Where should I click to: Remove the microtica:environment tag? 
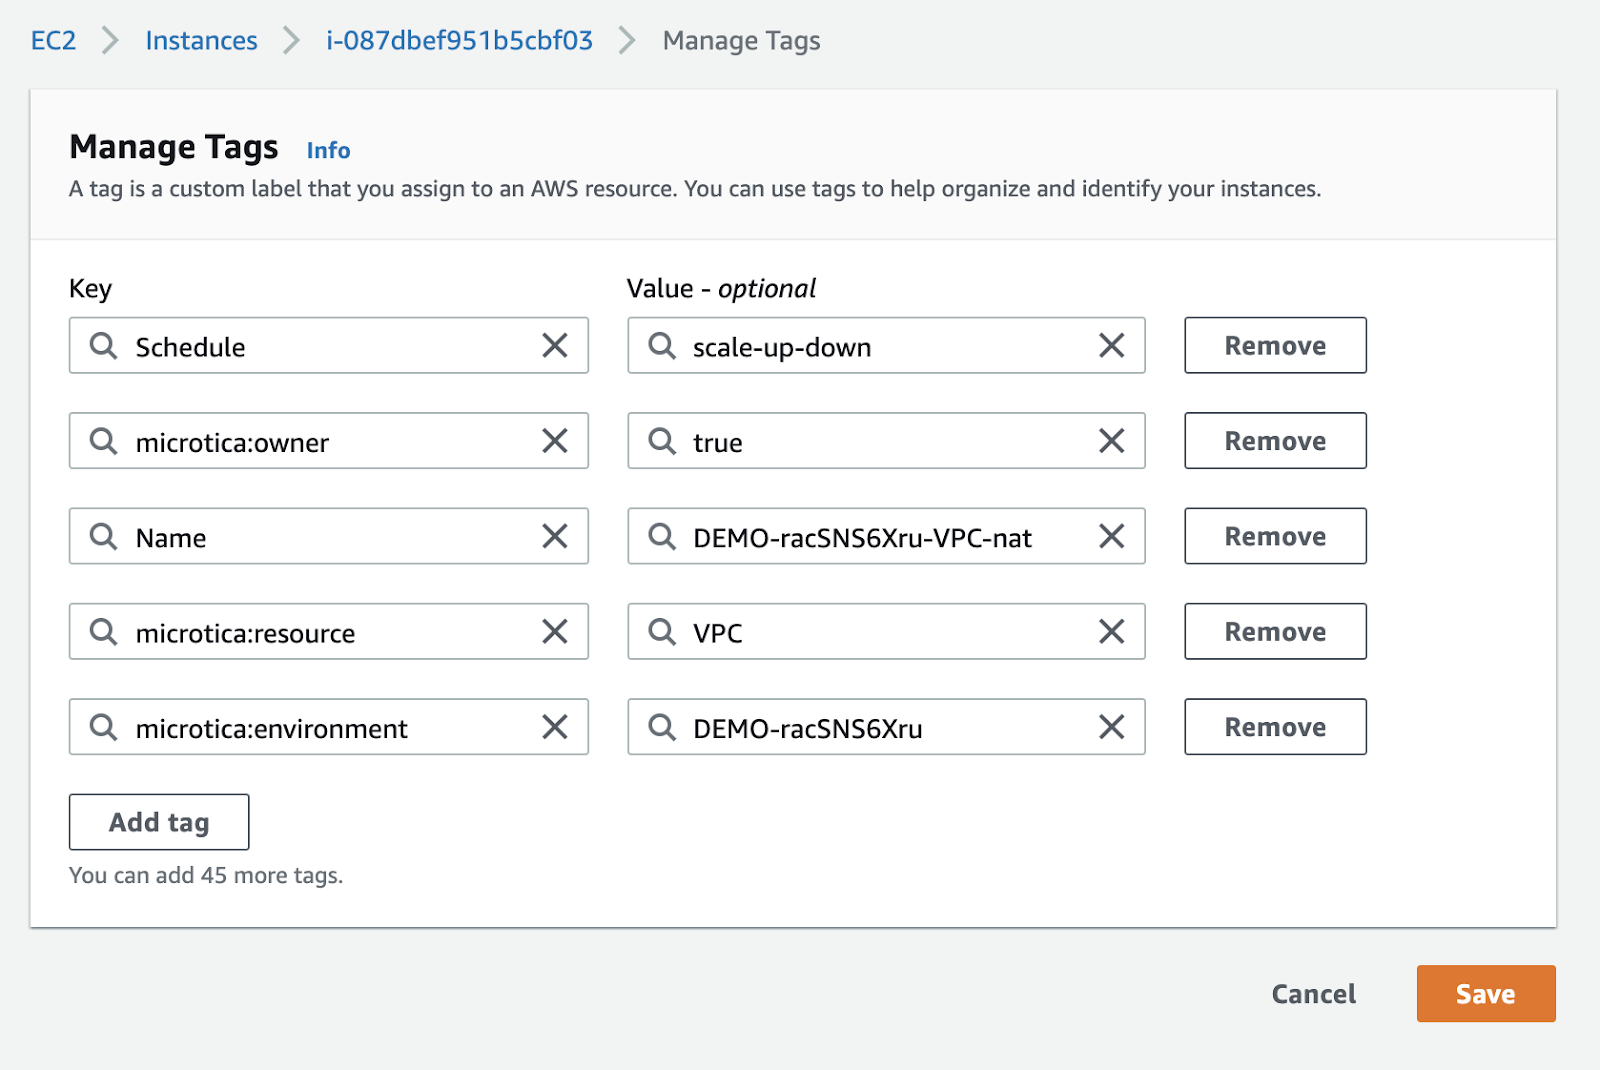[1275, 727]
